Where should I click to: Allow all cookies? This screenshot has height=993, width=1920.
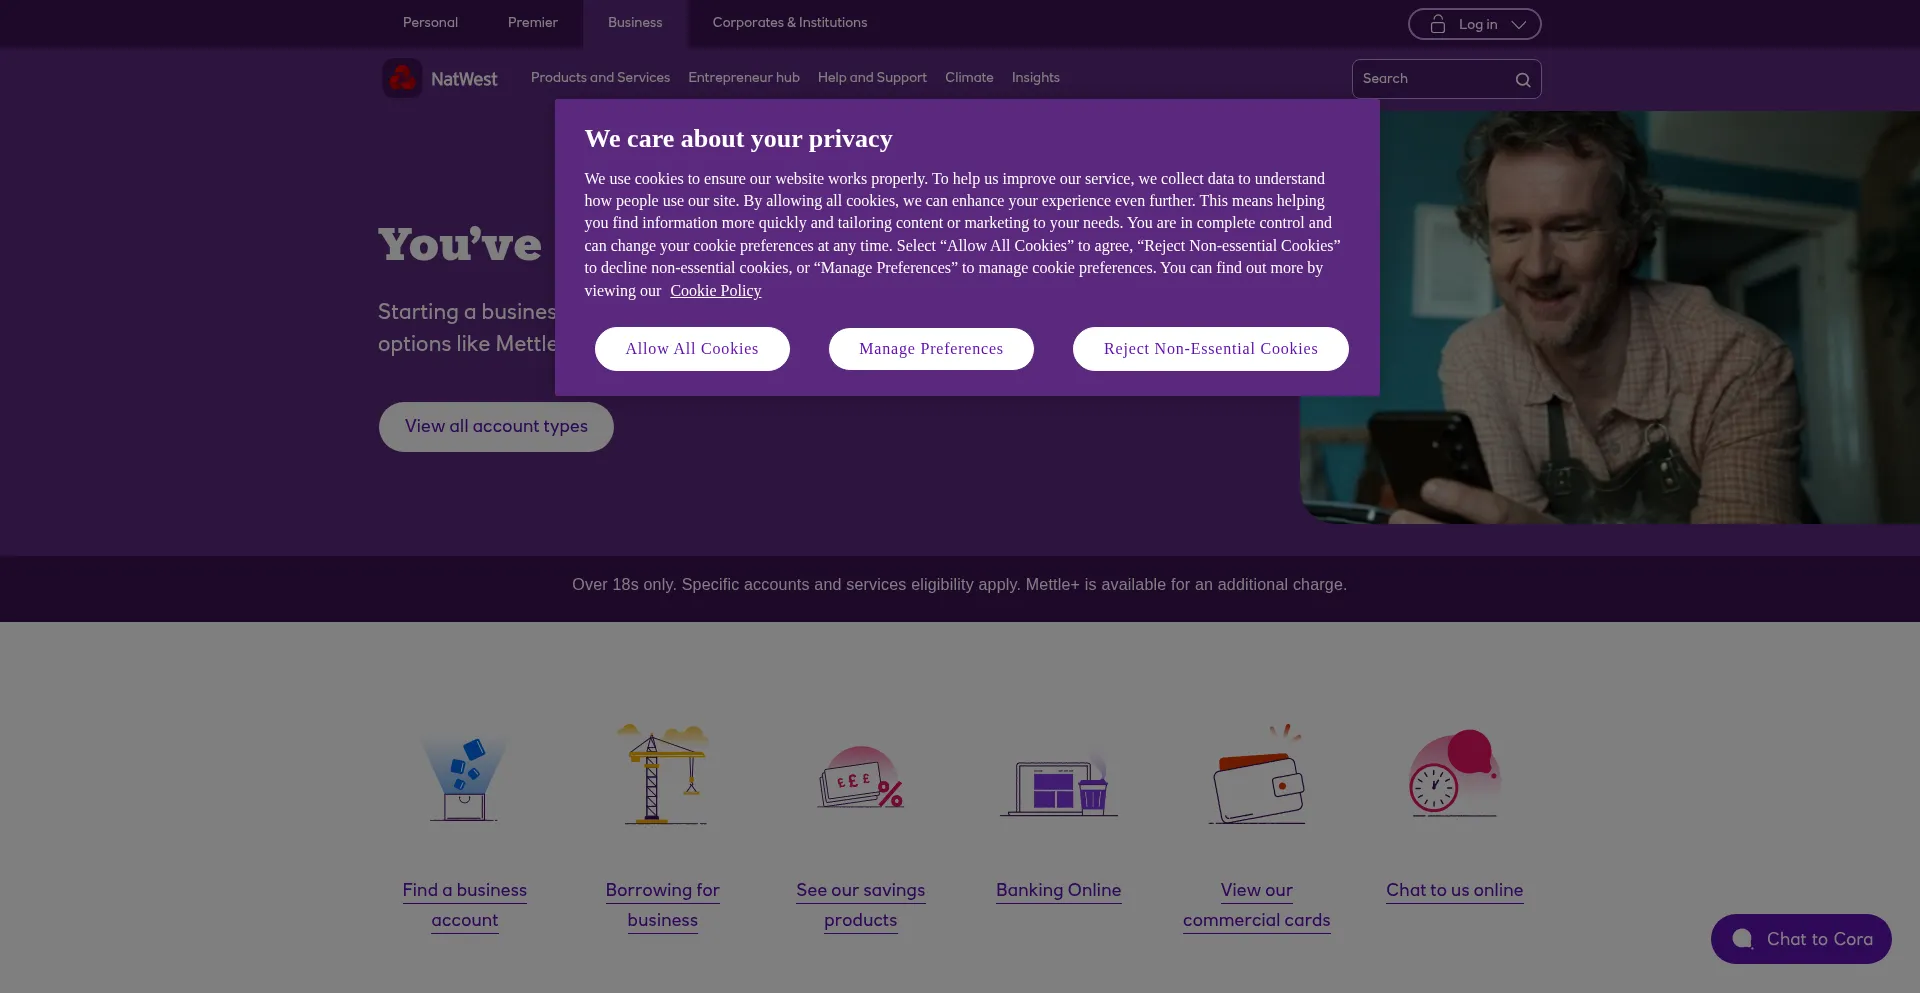(x=692, y=349)
